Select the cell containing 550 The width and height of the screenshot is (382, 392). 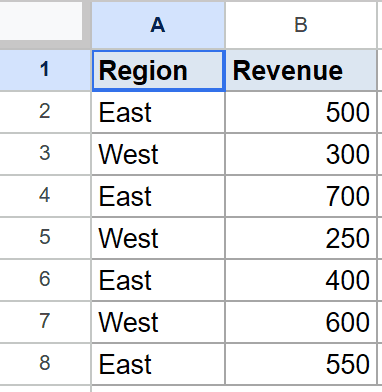coord(301,364)
